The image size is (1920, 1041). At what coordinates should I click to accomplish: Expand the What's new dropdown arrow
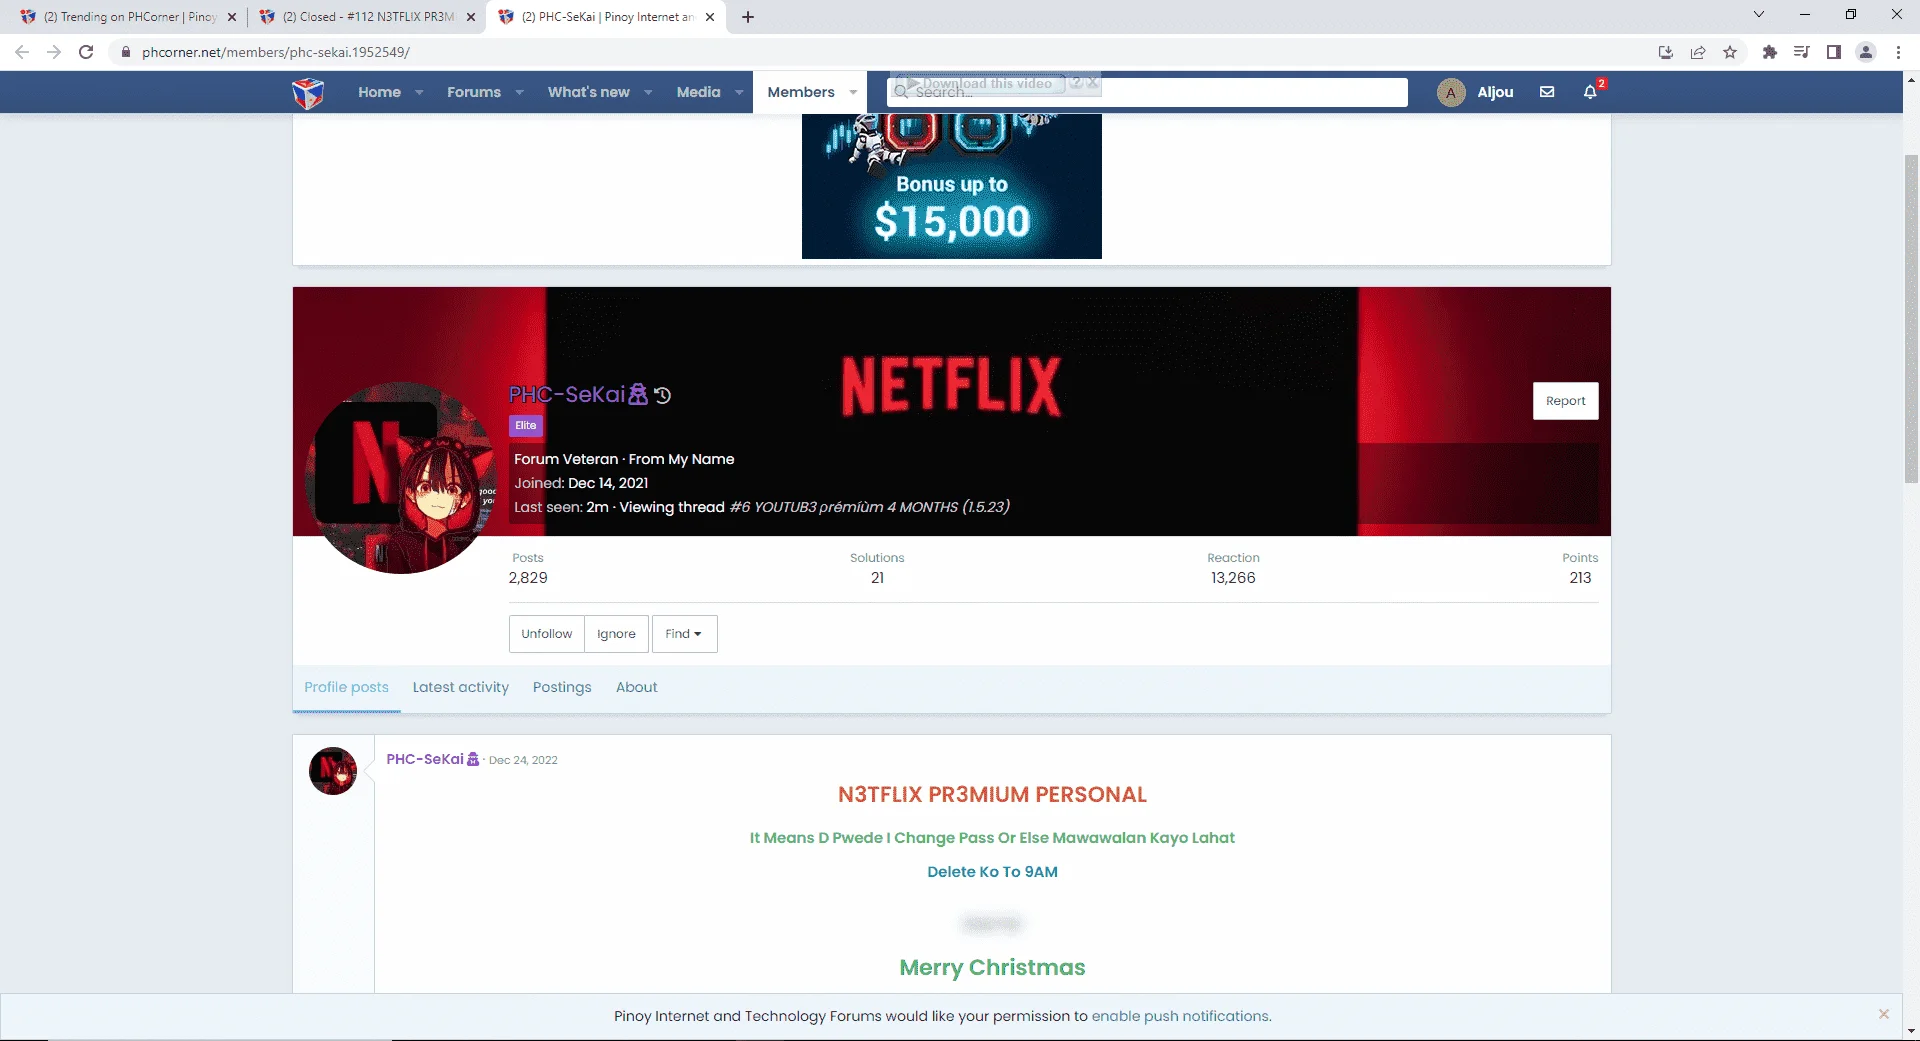(x=648, y=92)
